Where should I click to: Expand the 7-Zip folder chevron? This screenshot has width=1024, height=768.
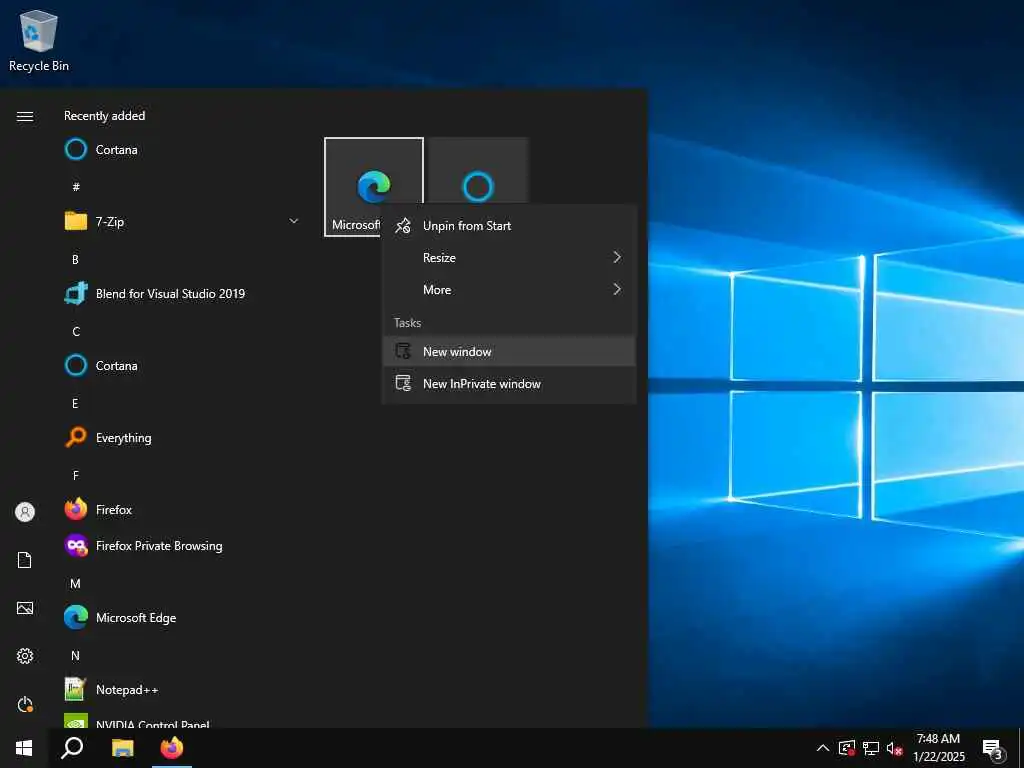[294, 221]
